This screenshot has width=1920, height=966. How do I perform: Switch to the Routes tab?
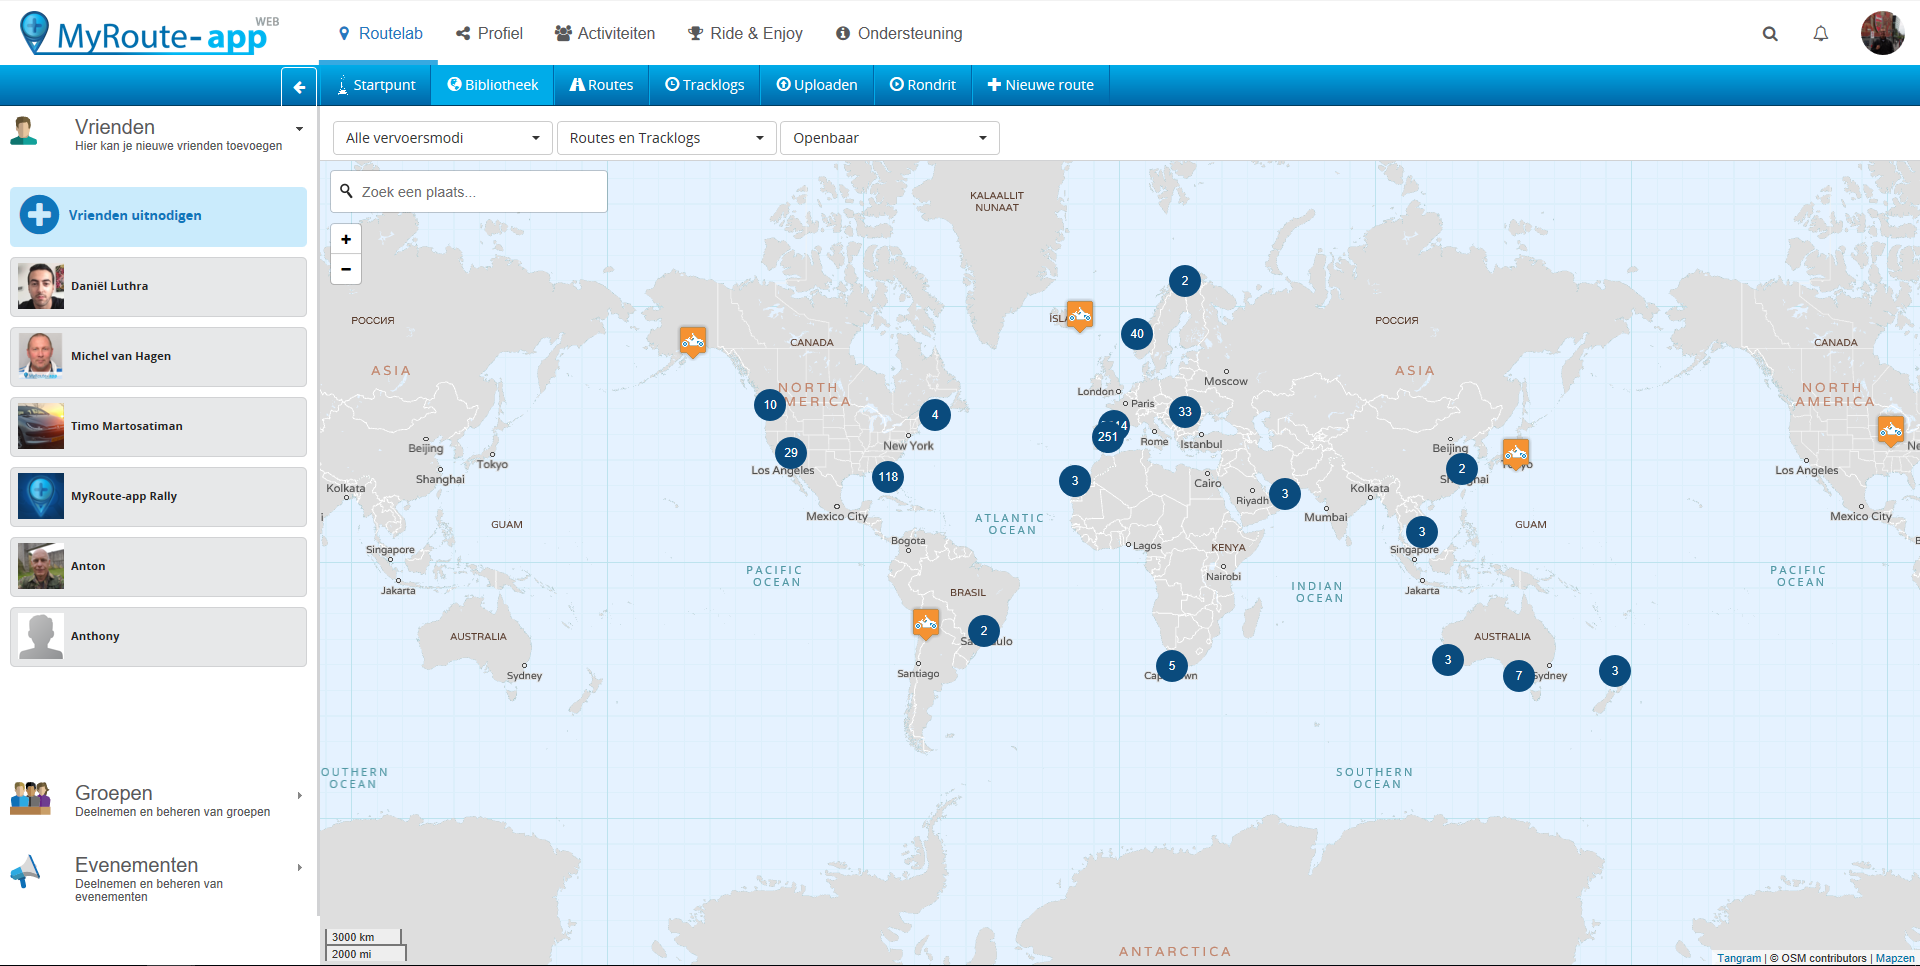pyautogui.click(x=601, y=85)
